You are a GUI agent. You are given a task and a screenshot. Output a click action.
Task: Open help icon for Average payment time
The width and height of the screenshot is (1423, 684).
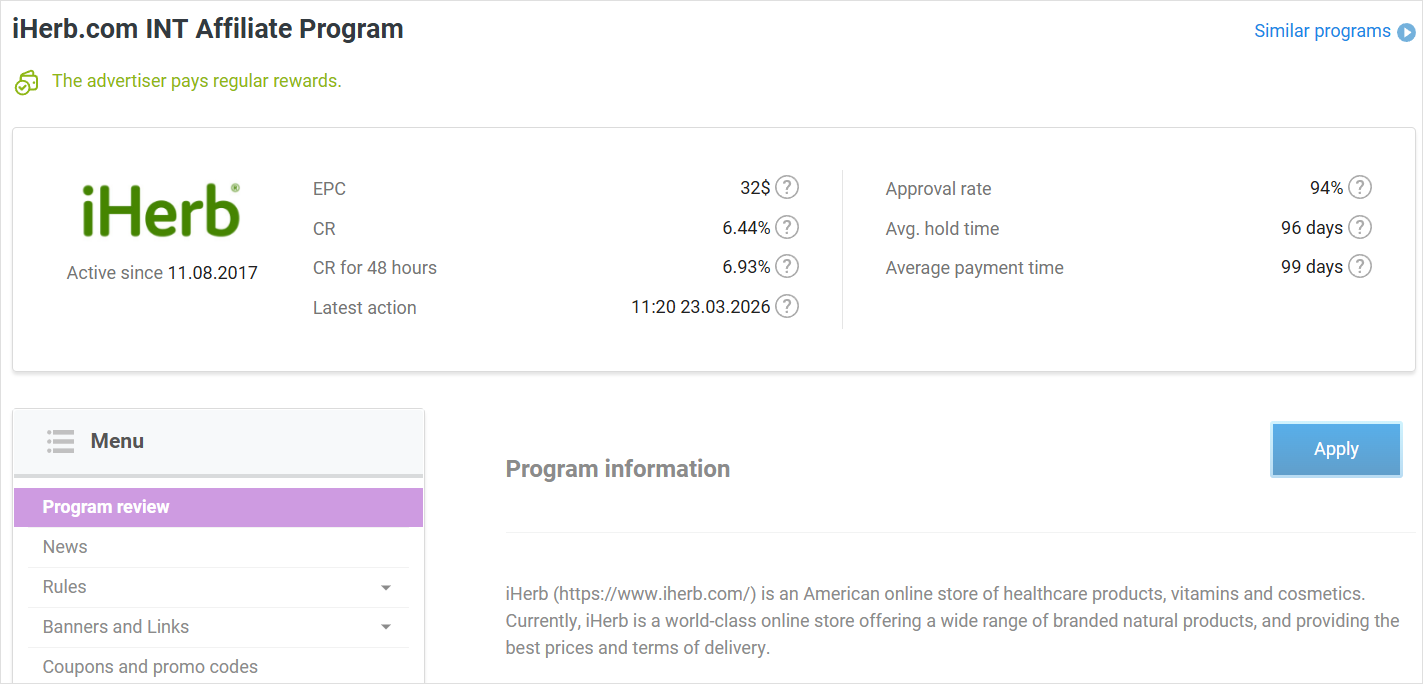pos(1359,267)
